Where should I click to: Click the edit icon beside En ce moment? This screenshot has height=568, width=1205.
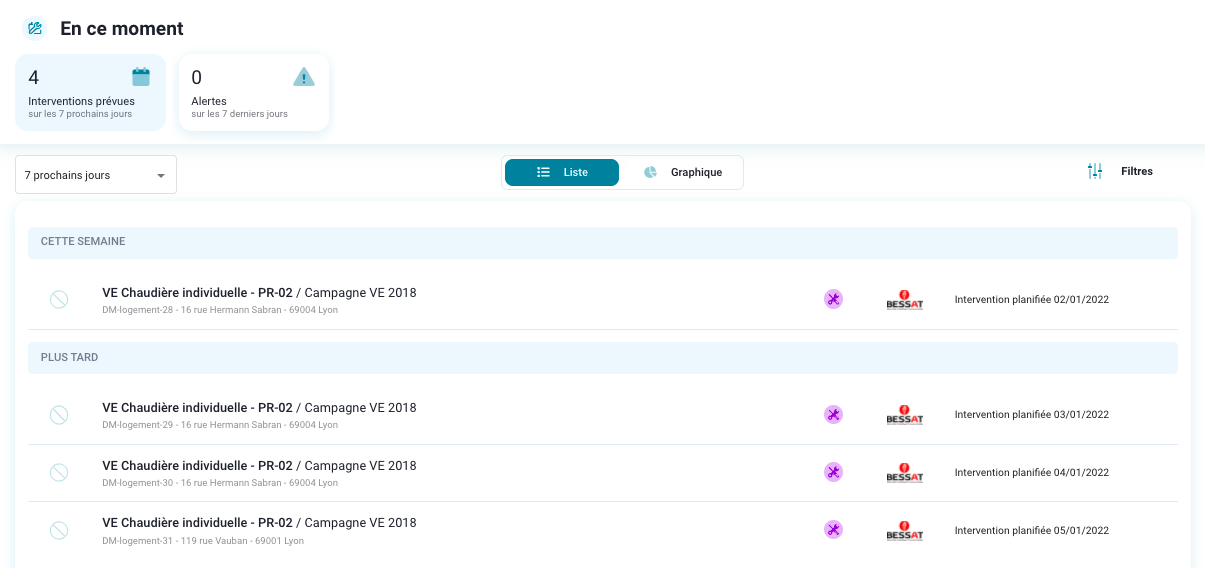(x=35, y=29)
